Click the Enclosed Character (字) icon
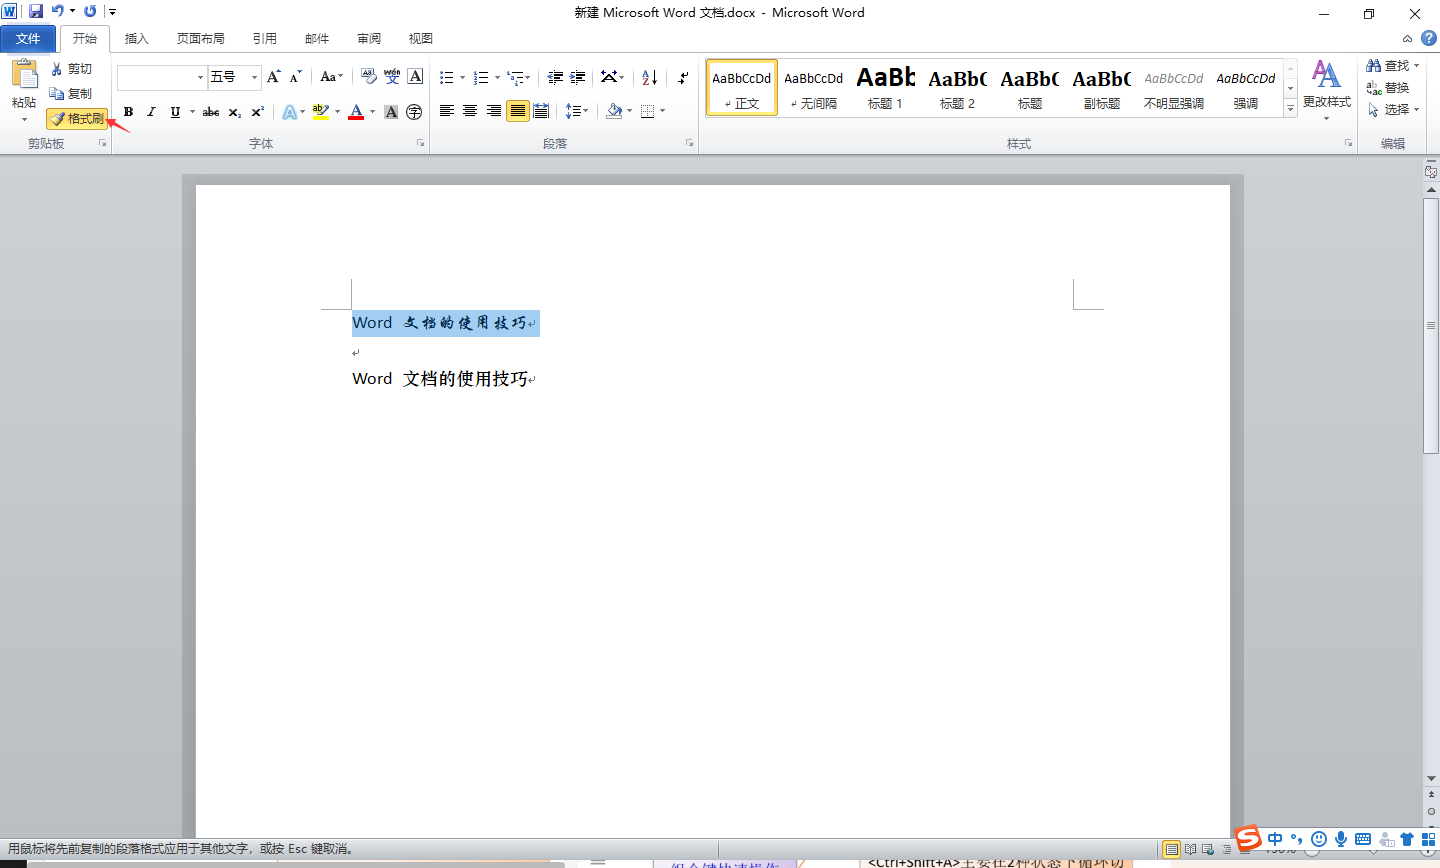 coord(414,112)
